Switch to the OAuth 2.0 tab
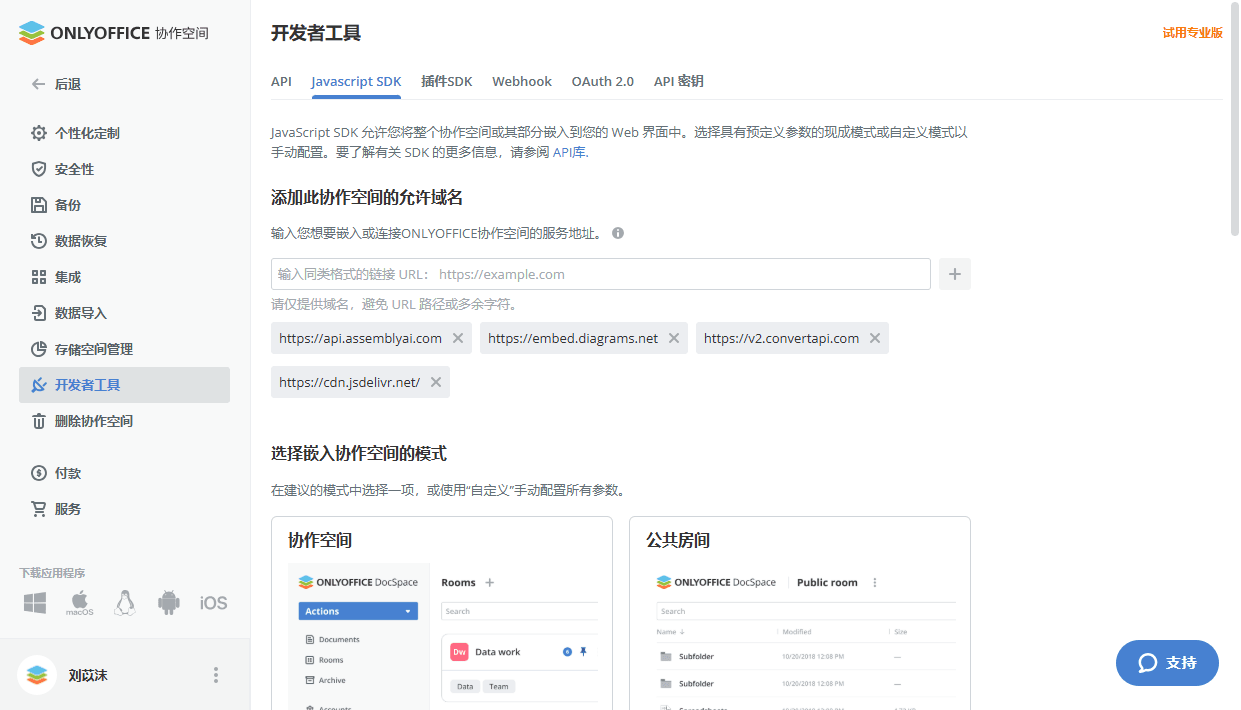Screen dimensions: 1241x710 pyautogui.click(x=603, y=82)
